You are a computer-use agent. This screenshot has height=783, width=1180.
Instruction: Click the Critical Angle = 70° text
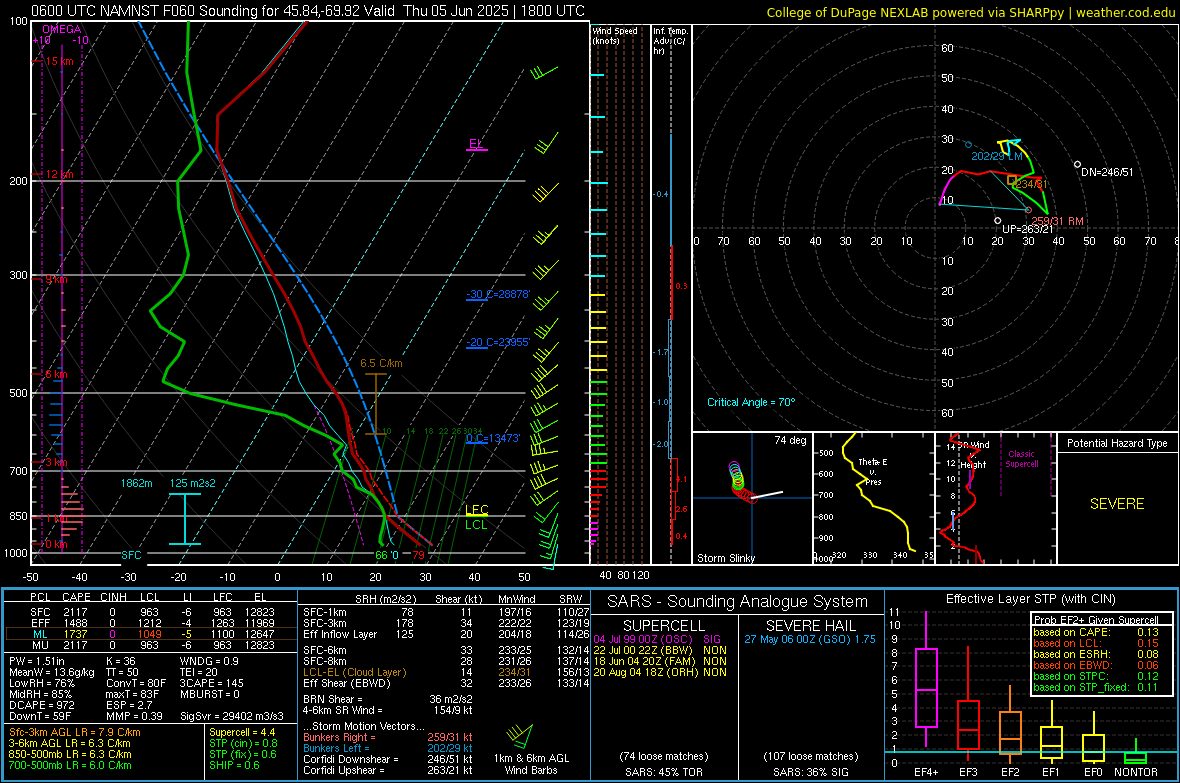pyautogui.click(x=751, y=403)
